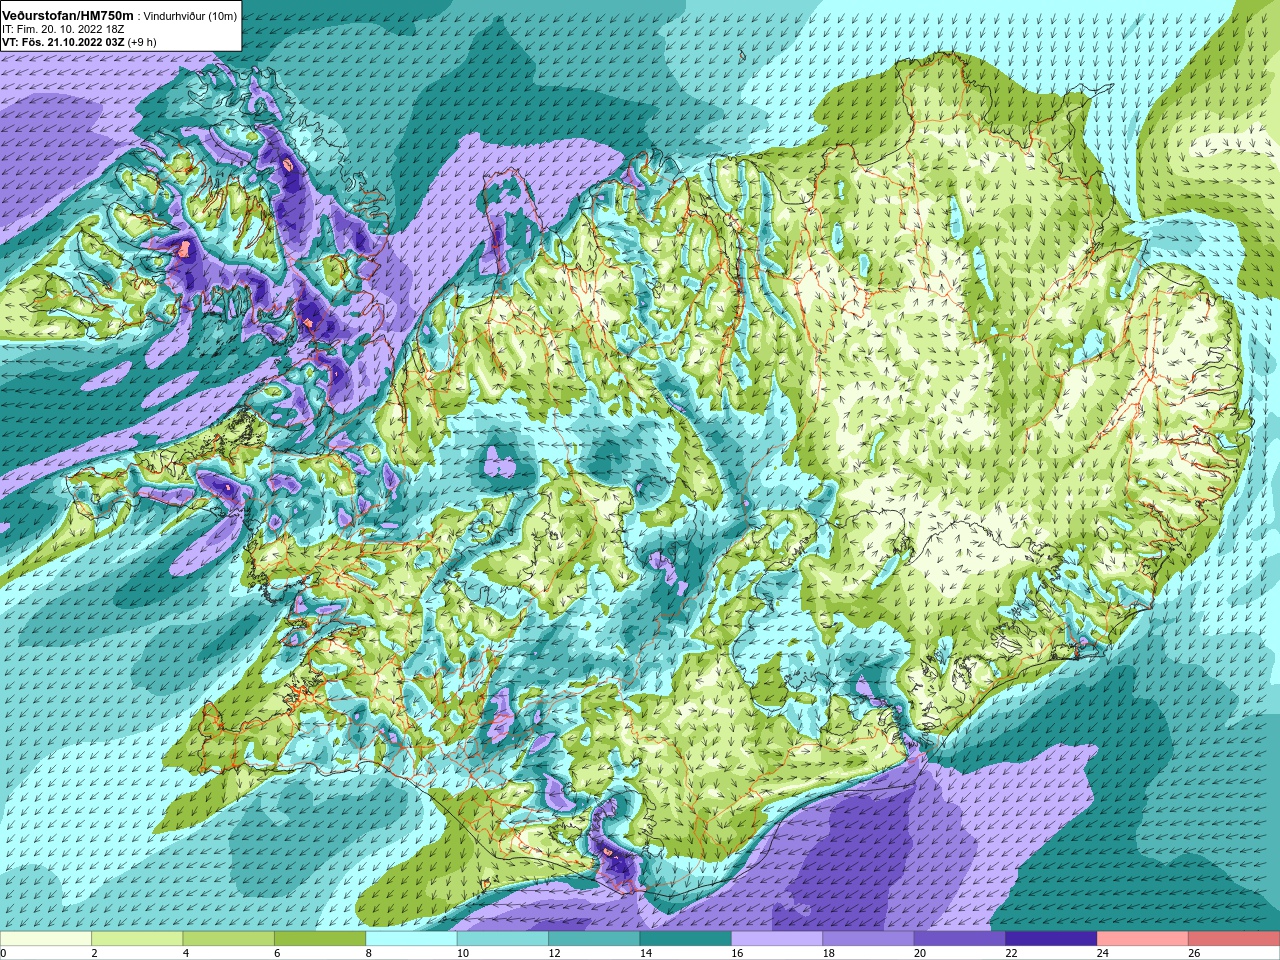Image resolution: width=1280 pixels, height=960 pixels.
Task: Click the medium purple 18–20 legend swatch
Action: pos(869,939)
